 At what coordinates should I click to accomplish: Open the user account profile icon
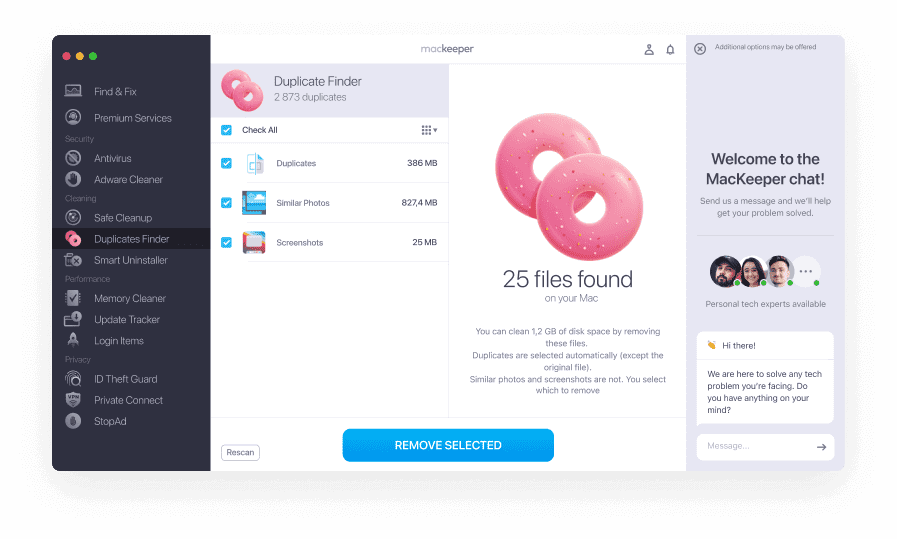coord(649,50)
